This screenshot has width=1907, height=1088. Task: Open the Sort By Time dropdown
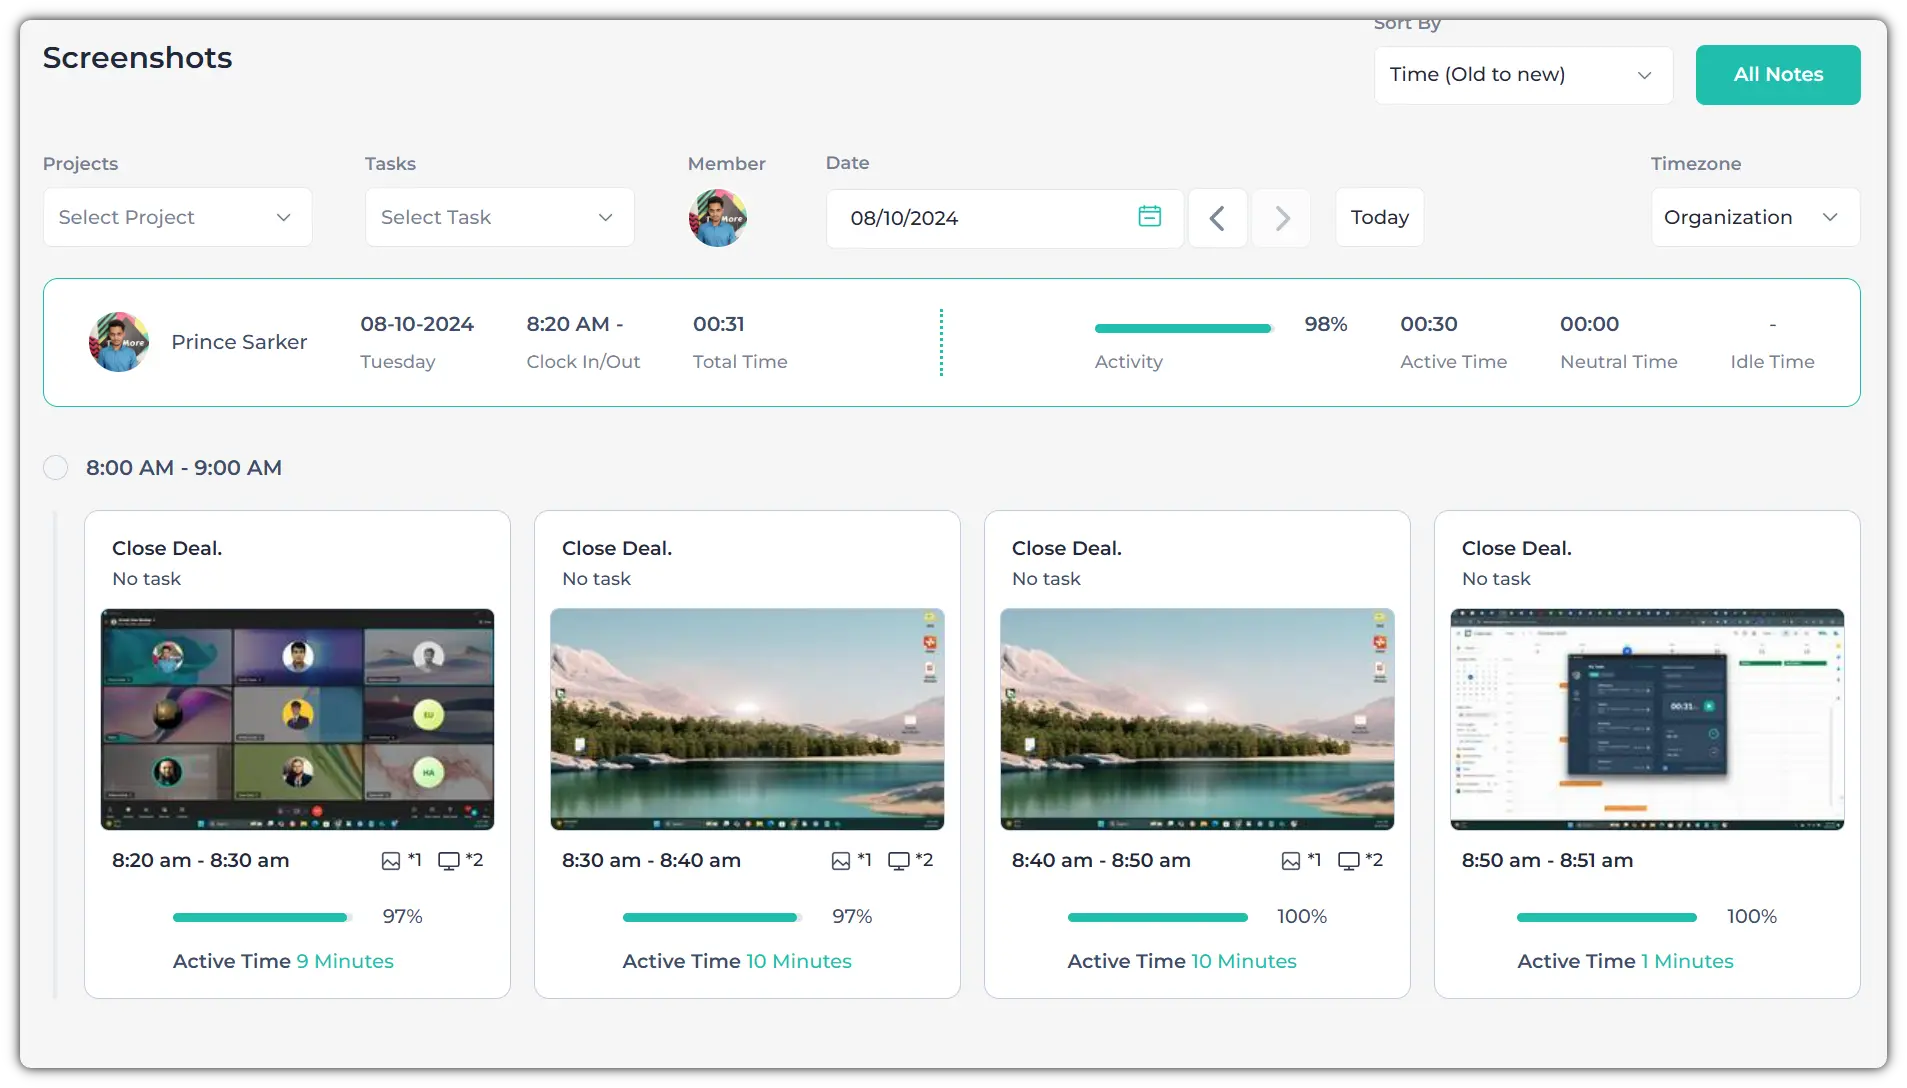[1522, 75]
